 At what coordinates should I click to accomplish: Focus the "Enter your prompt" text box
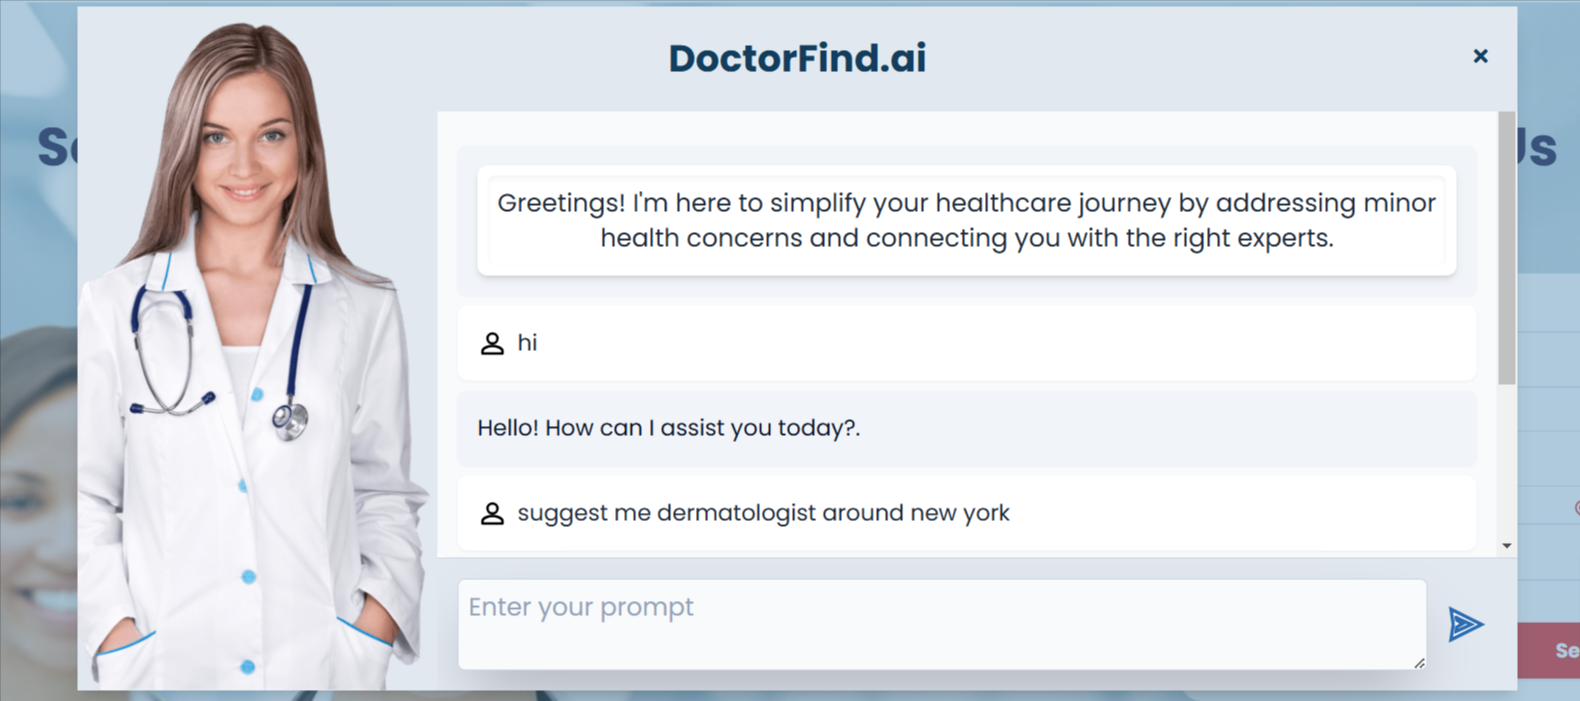[940, 623]
